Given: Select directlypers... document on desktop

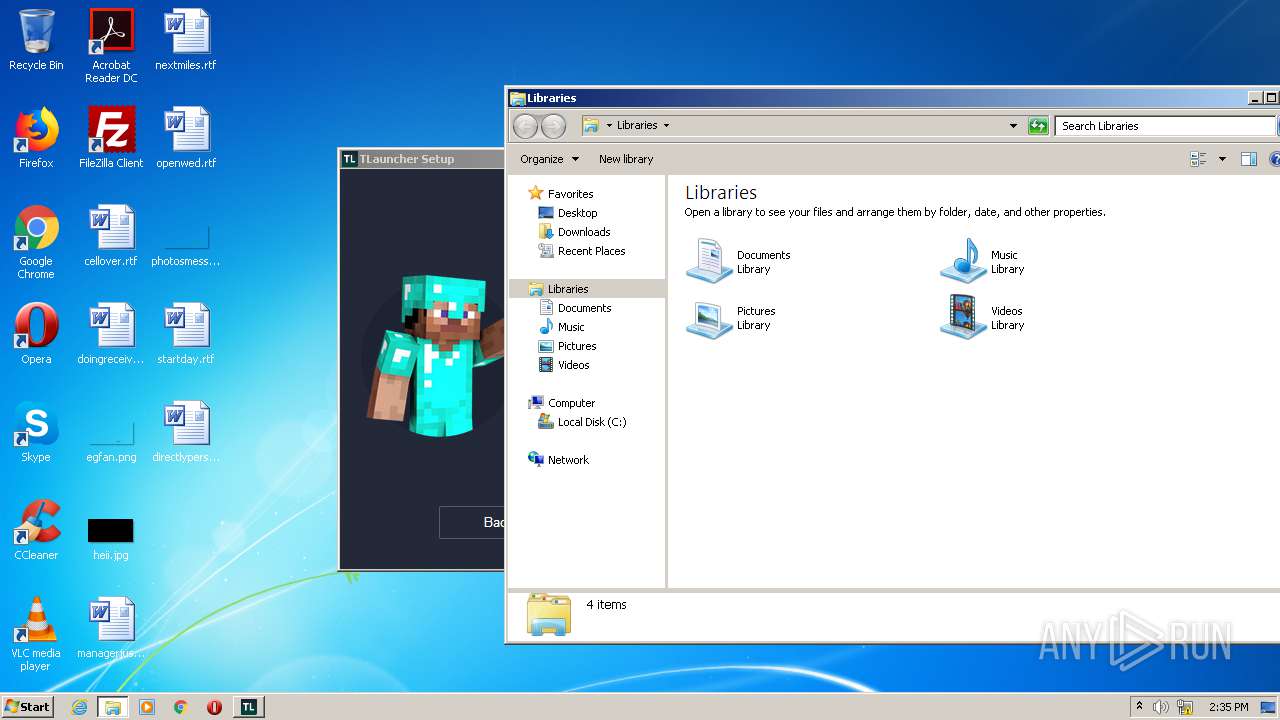Looking at the screenshot, I should coord(186,432).
